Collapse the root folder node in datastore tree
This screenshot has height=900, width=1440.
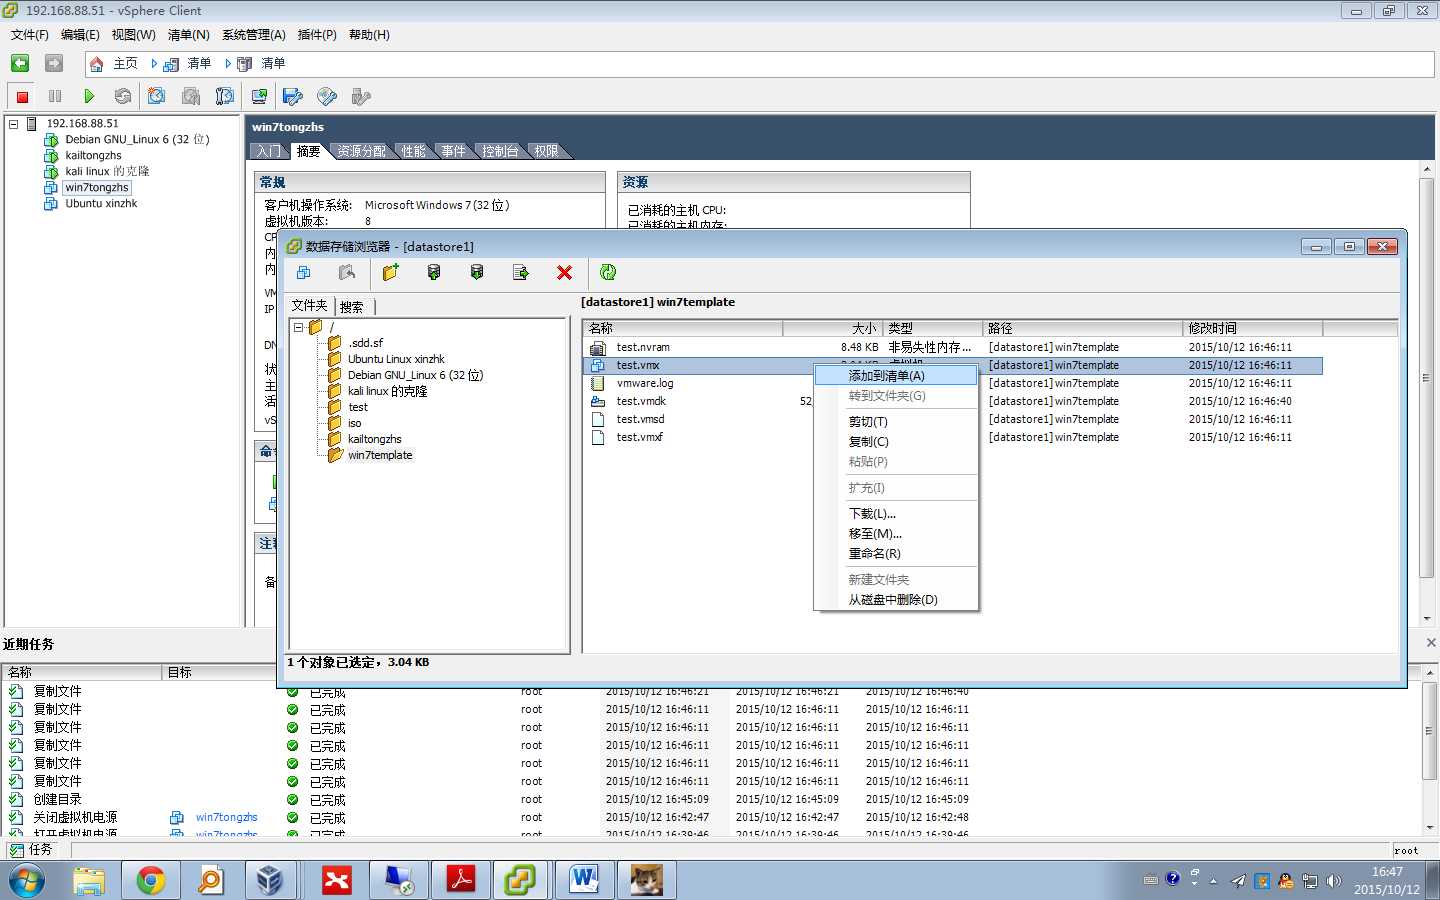click(298, 328)
